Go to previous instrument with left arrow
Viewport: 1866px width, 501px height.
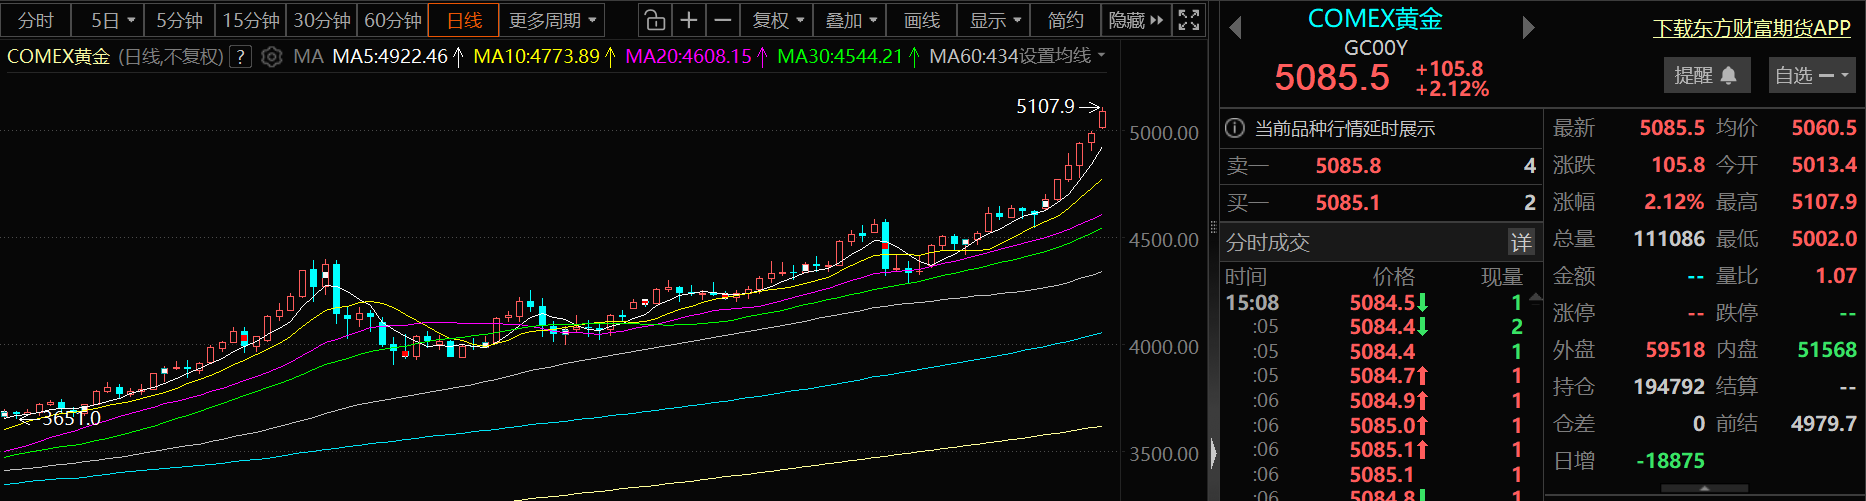click(x=1235, y=28)
